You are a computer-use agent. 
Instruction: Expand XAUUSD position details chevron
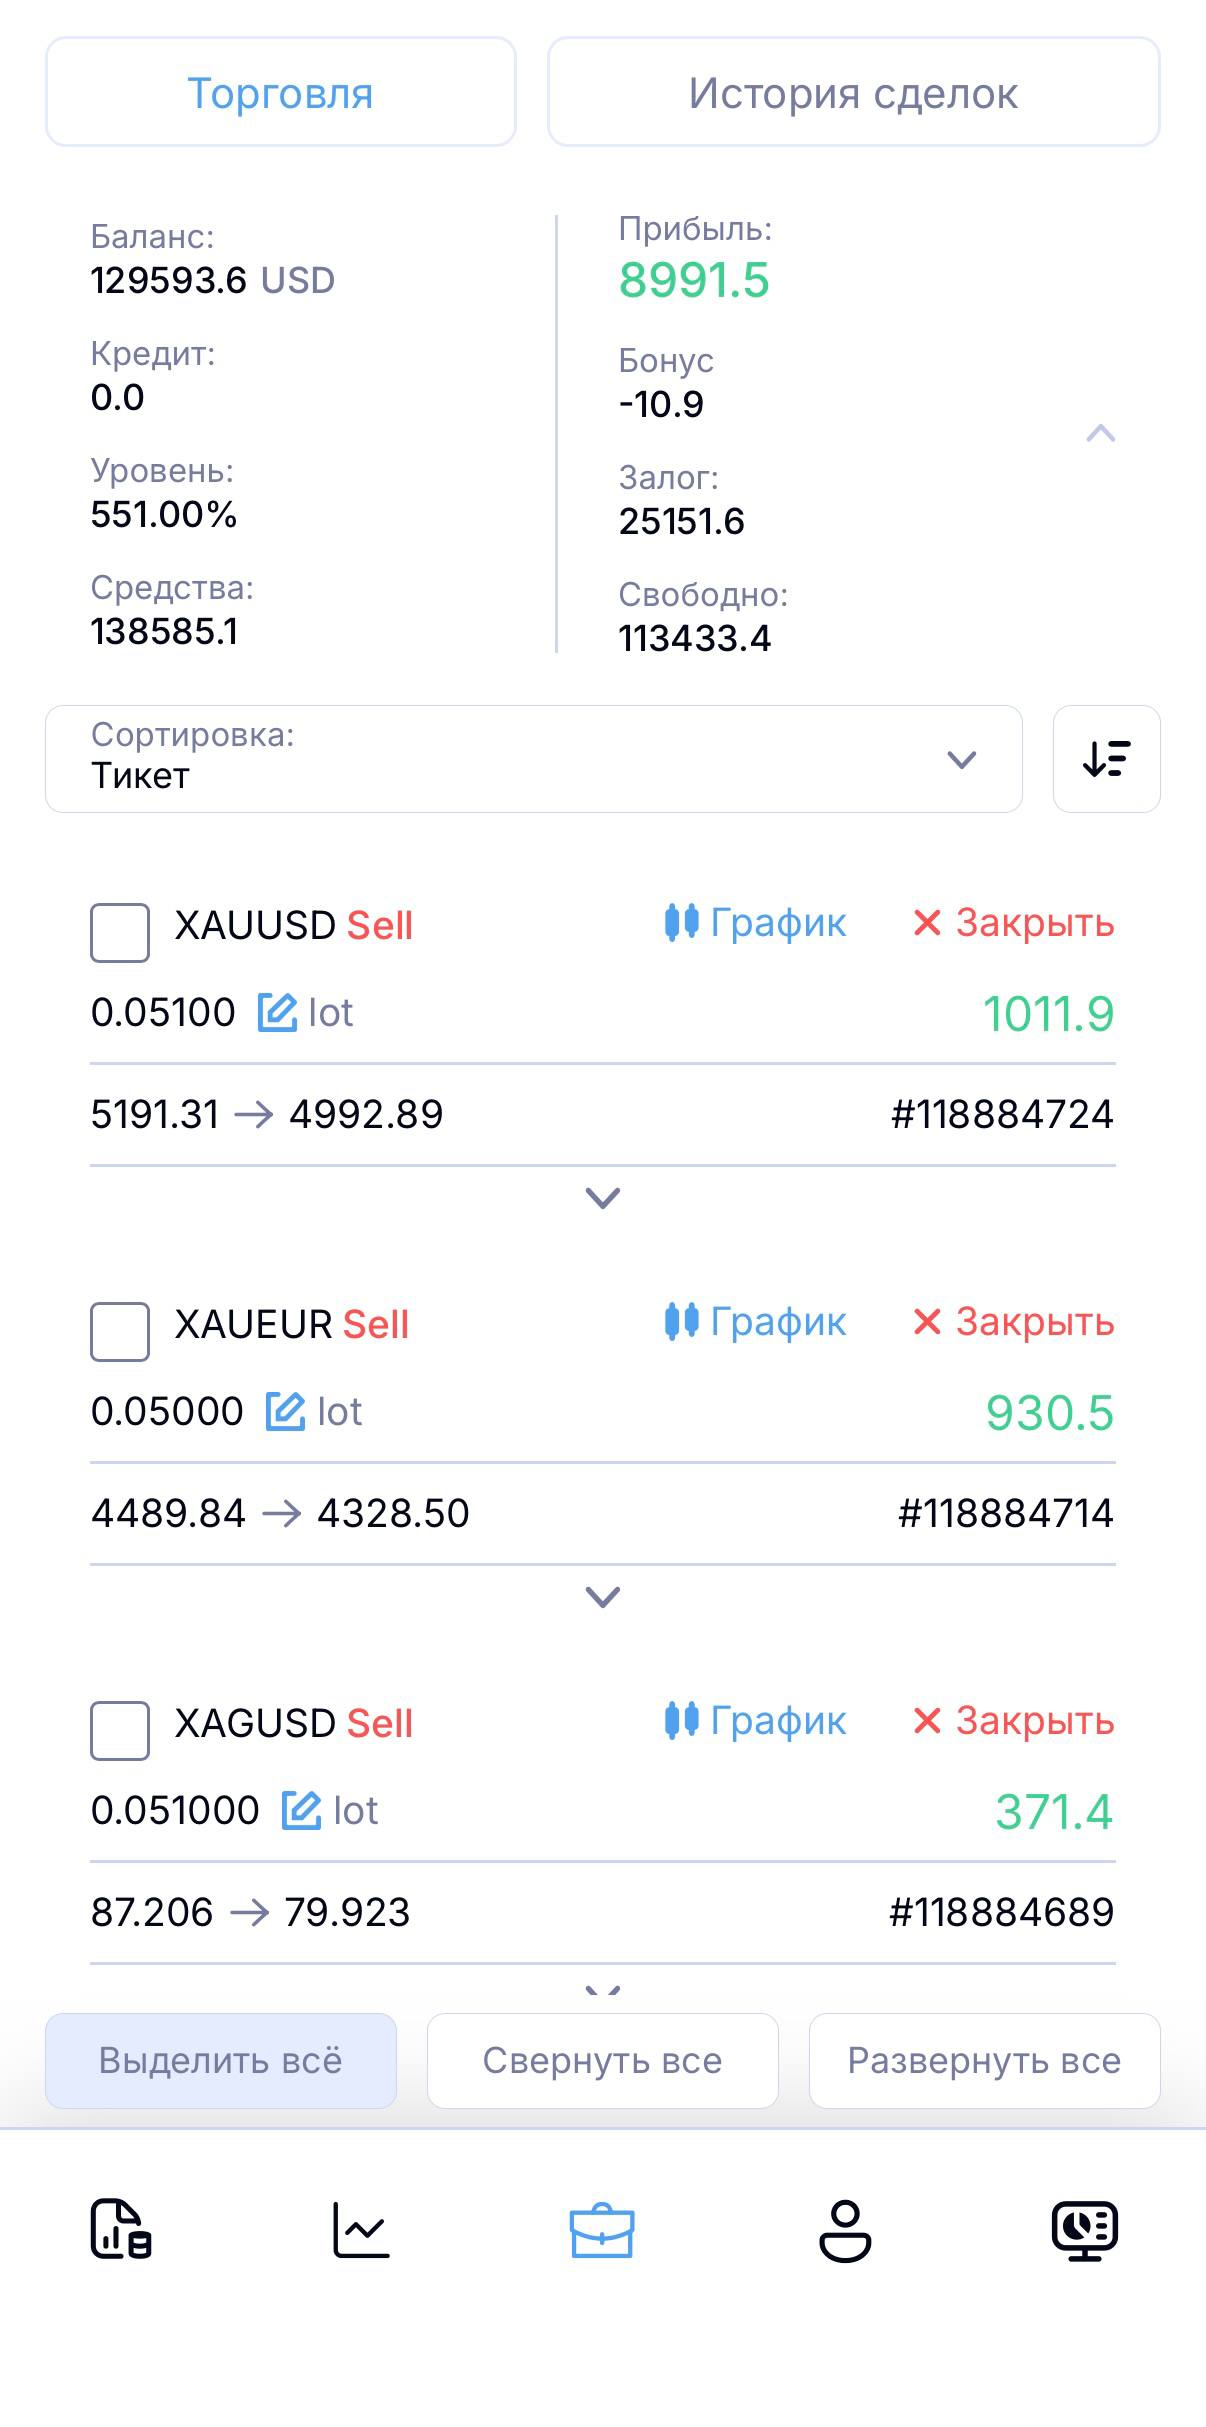click(602, 1198)
